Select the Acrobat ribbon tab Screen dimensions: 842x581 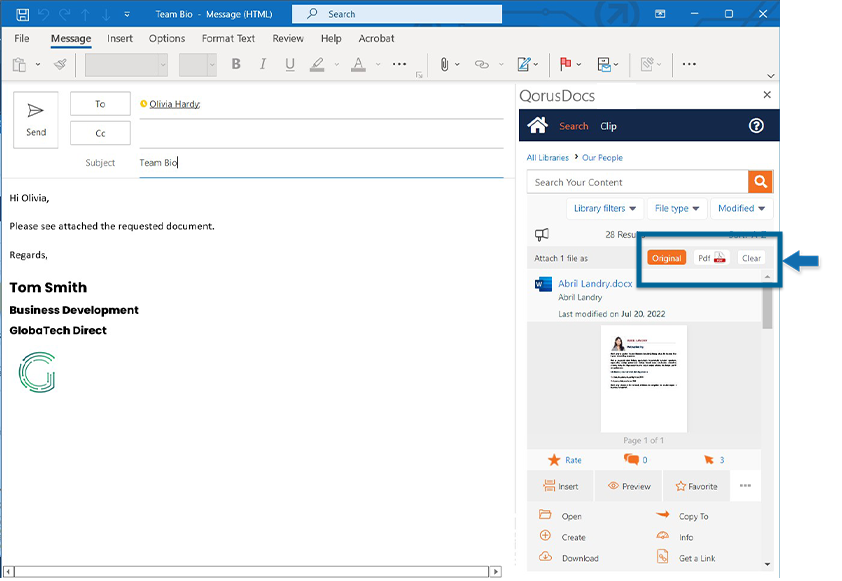click(376, 39)
